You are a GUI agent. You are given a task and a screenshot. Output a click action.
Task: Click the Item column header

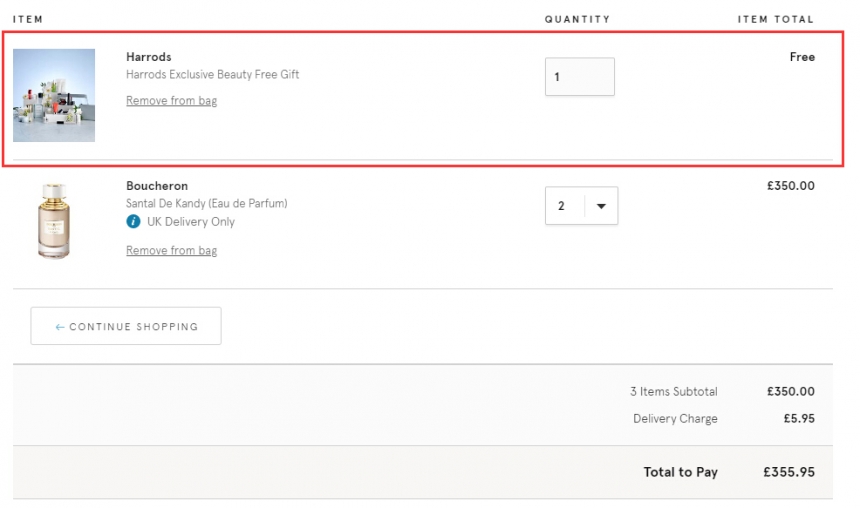27,19
